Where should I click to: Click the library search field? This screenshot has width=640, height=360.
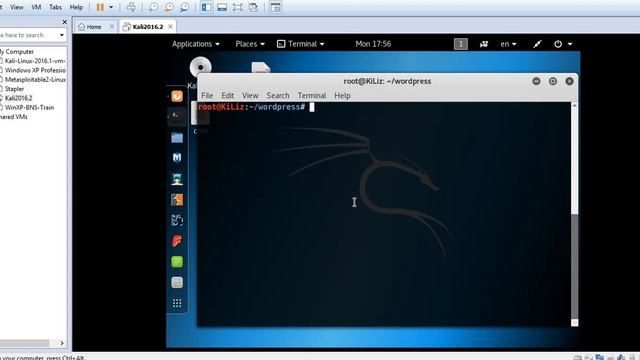[28, 35]
